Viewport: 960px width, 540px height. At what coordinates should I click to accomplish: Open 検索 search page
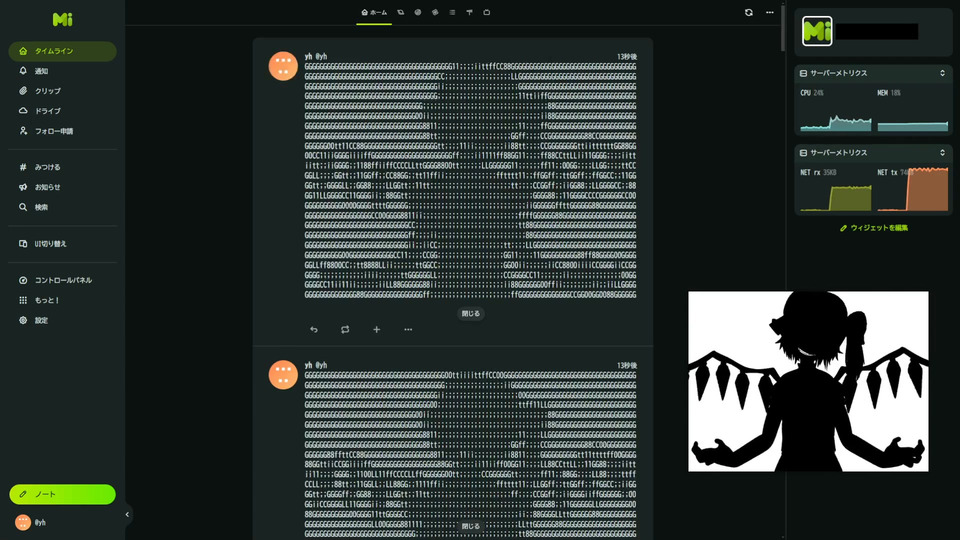62,208
